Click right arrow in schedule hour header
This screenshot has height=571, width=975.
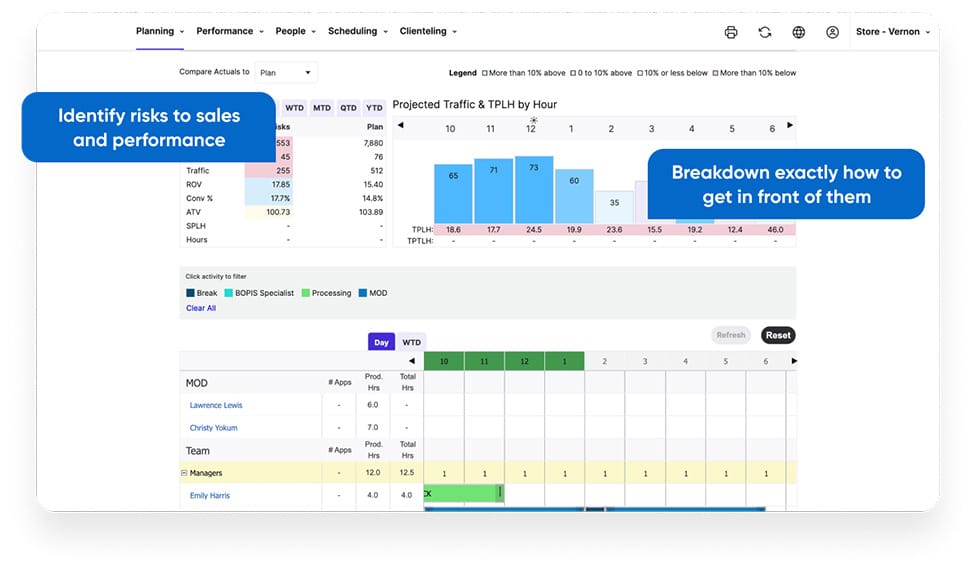click(x=793, y=361)
